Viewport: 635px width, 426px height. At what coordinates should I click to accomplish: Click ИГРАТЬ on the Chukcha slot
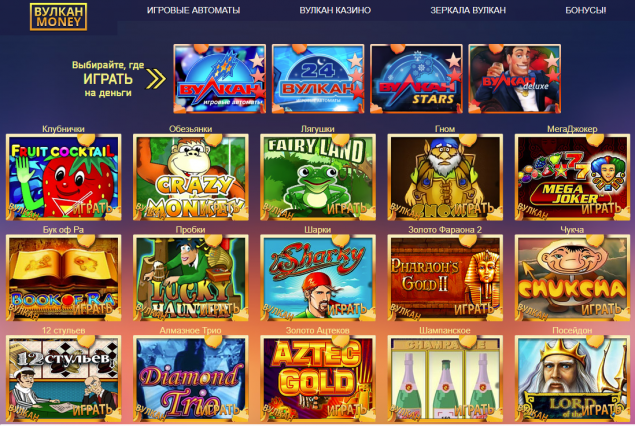(601, 309)
